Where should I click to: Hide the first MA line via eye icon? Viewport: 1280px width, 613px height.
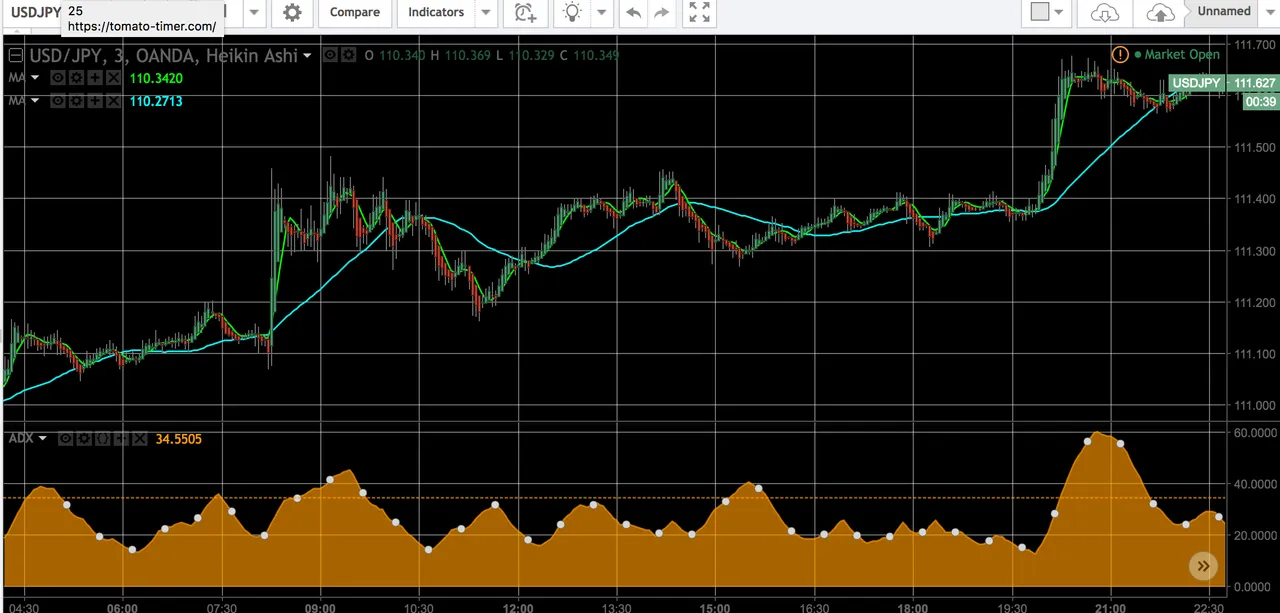coord(59,78)
